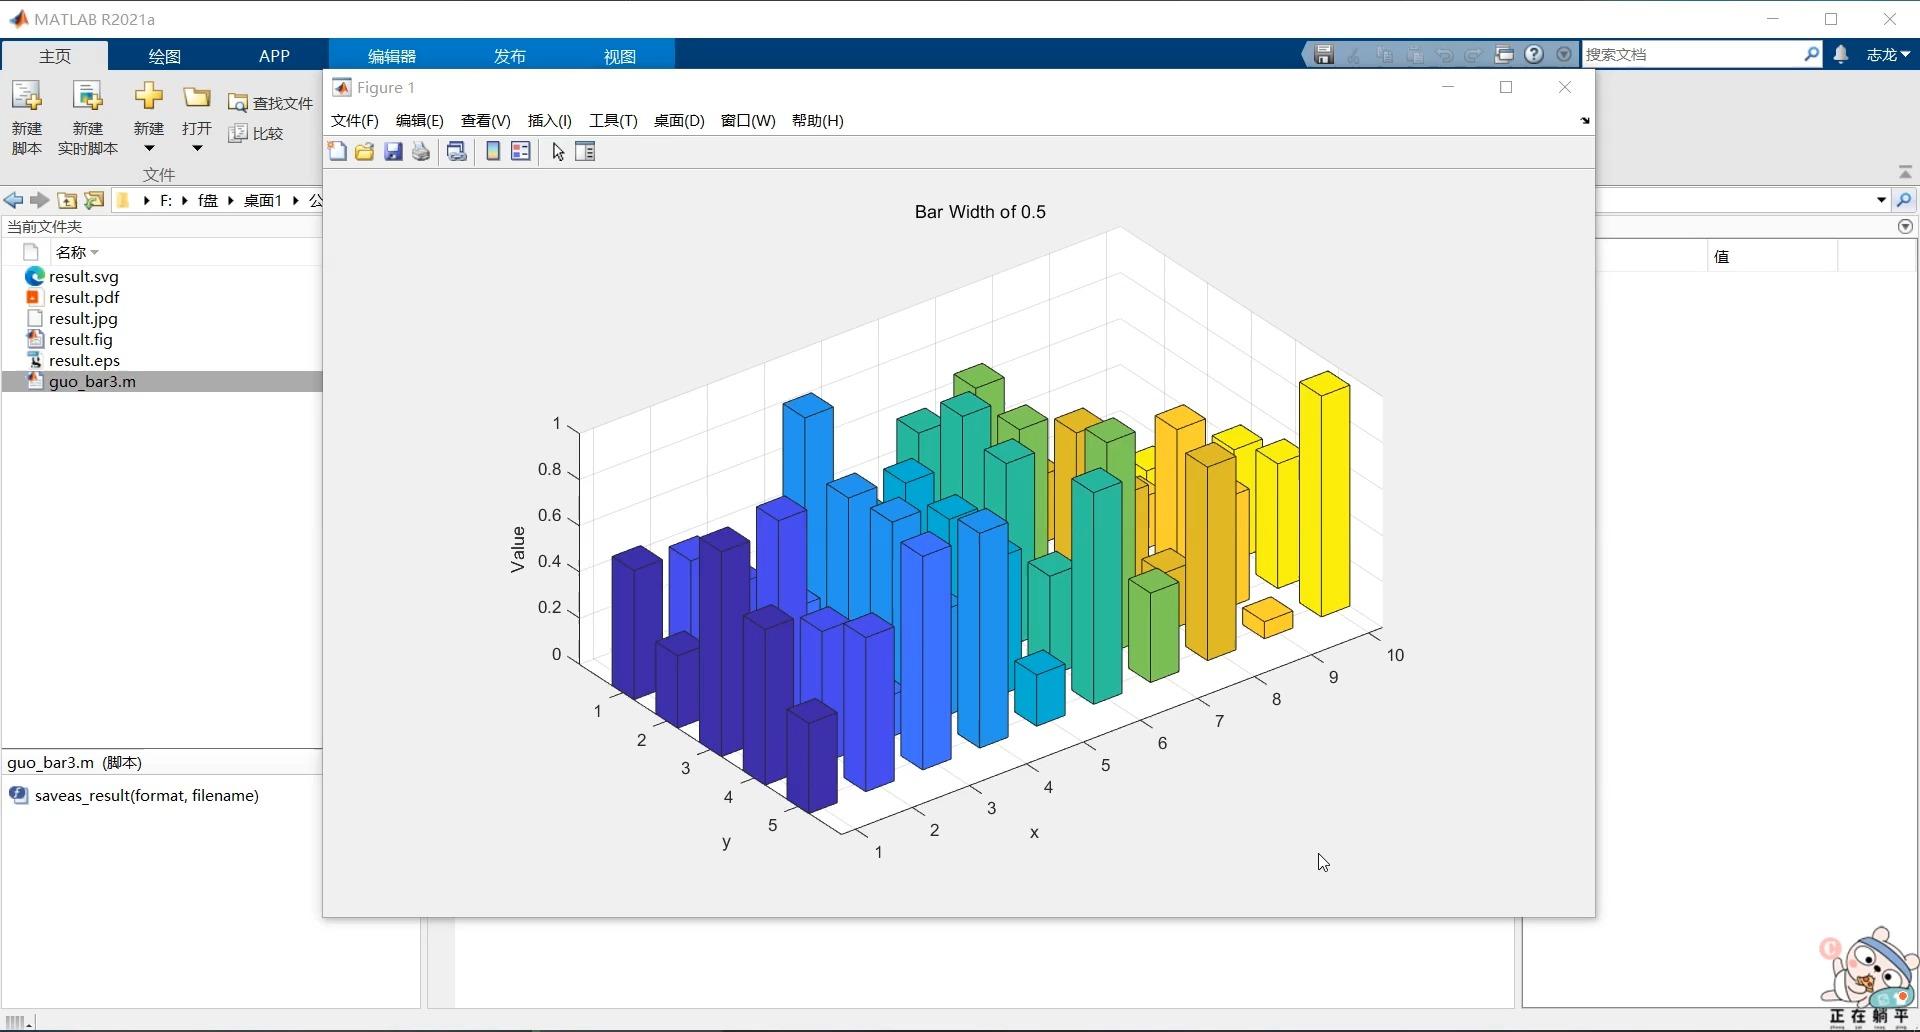1920x1032 pixels.
Task: Click Switch Windows icon in quick access
Action: [x=1504, y=55]
